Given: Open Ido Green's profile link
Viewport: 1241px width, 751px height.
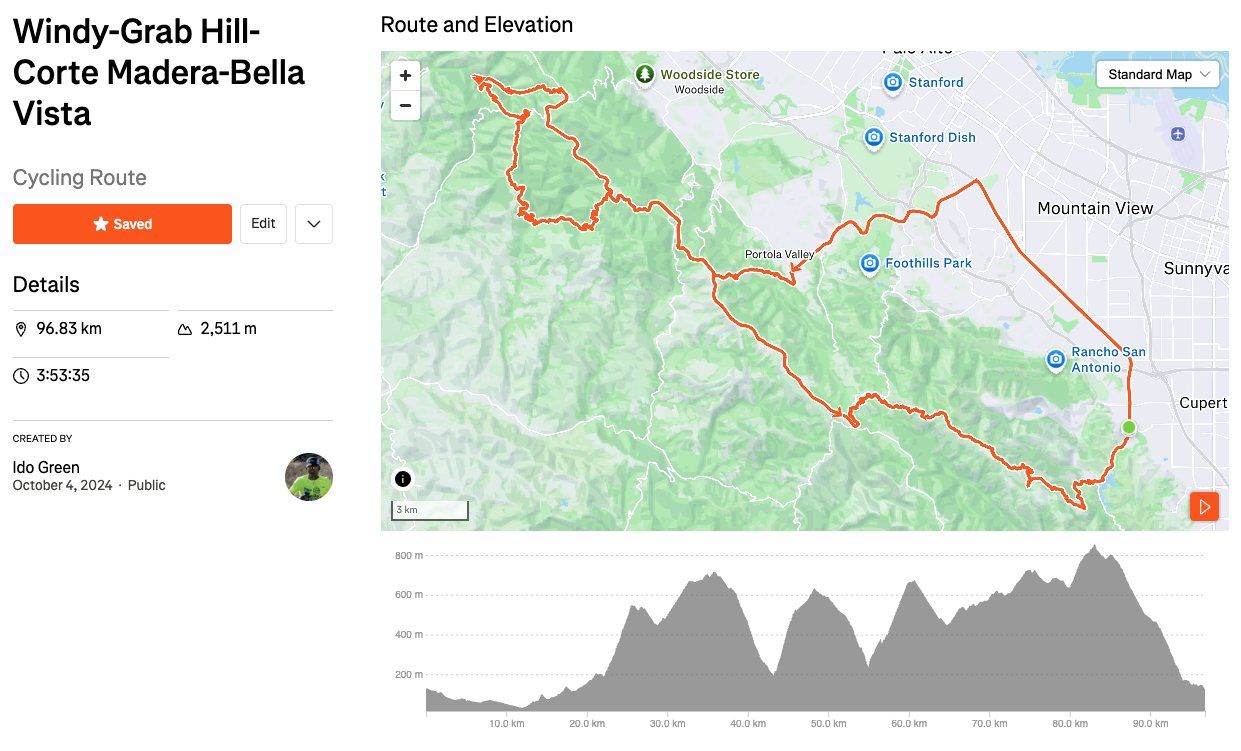Looking at the screenshot, I should pyautogui.click(x=46, y=467).
